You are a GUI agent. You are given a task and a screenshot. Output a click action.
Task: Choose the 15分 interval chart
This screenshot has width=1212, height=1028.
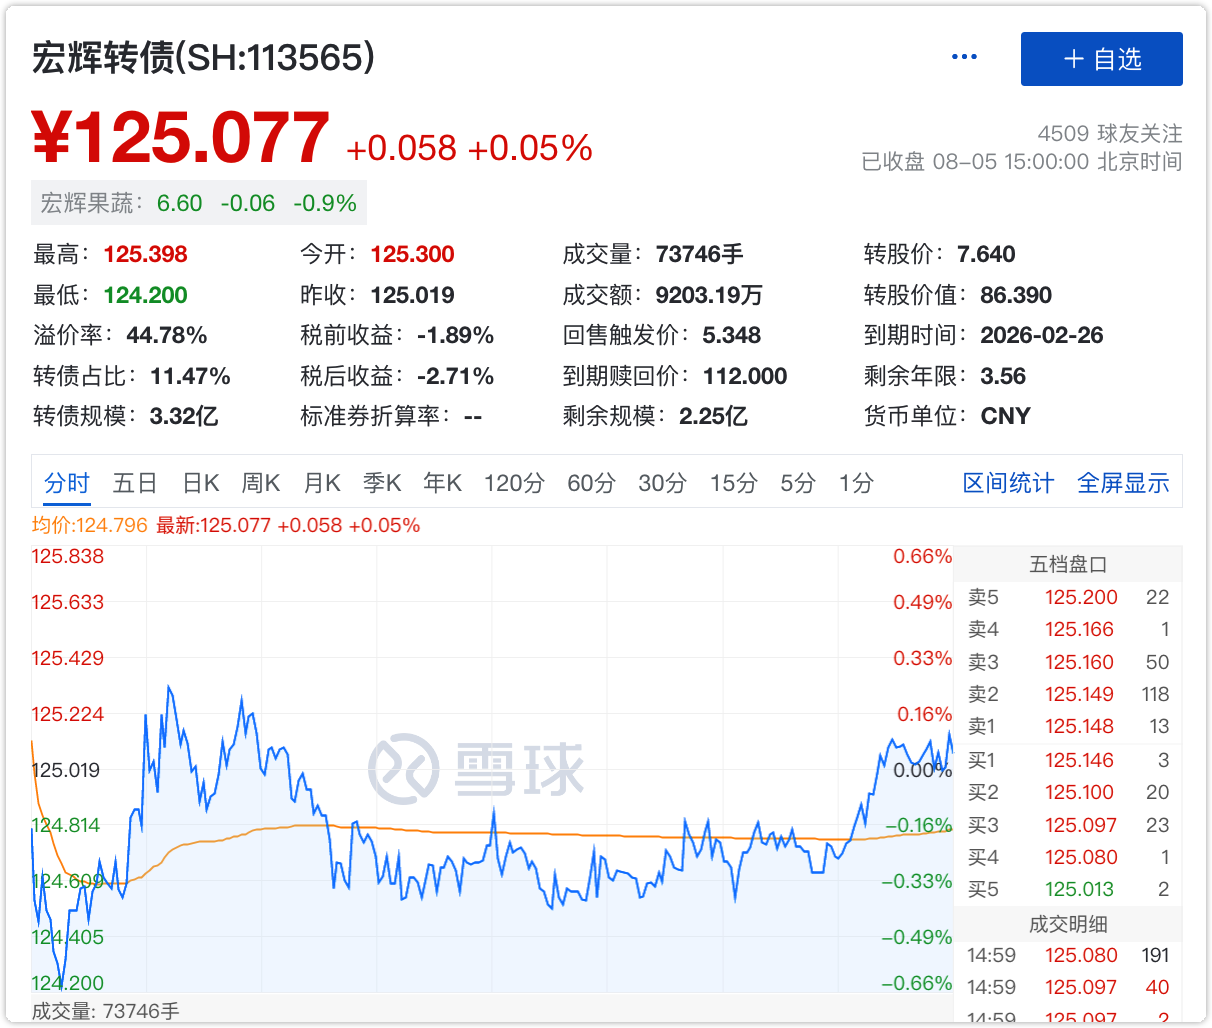tap(733, 483)
